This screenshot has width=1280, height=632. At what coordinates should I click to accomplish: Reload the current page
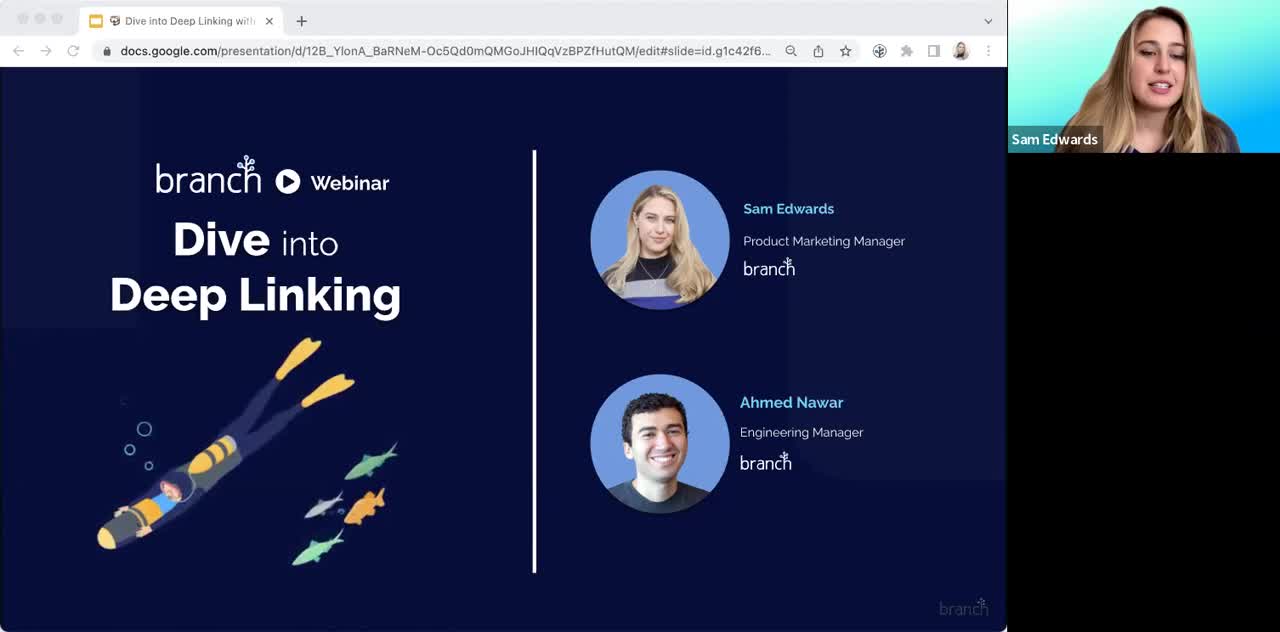click(x=73, y=51)
